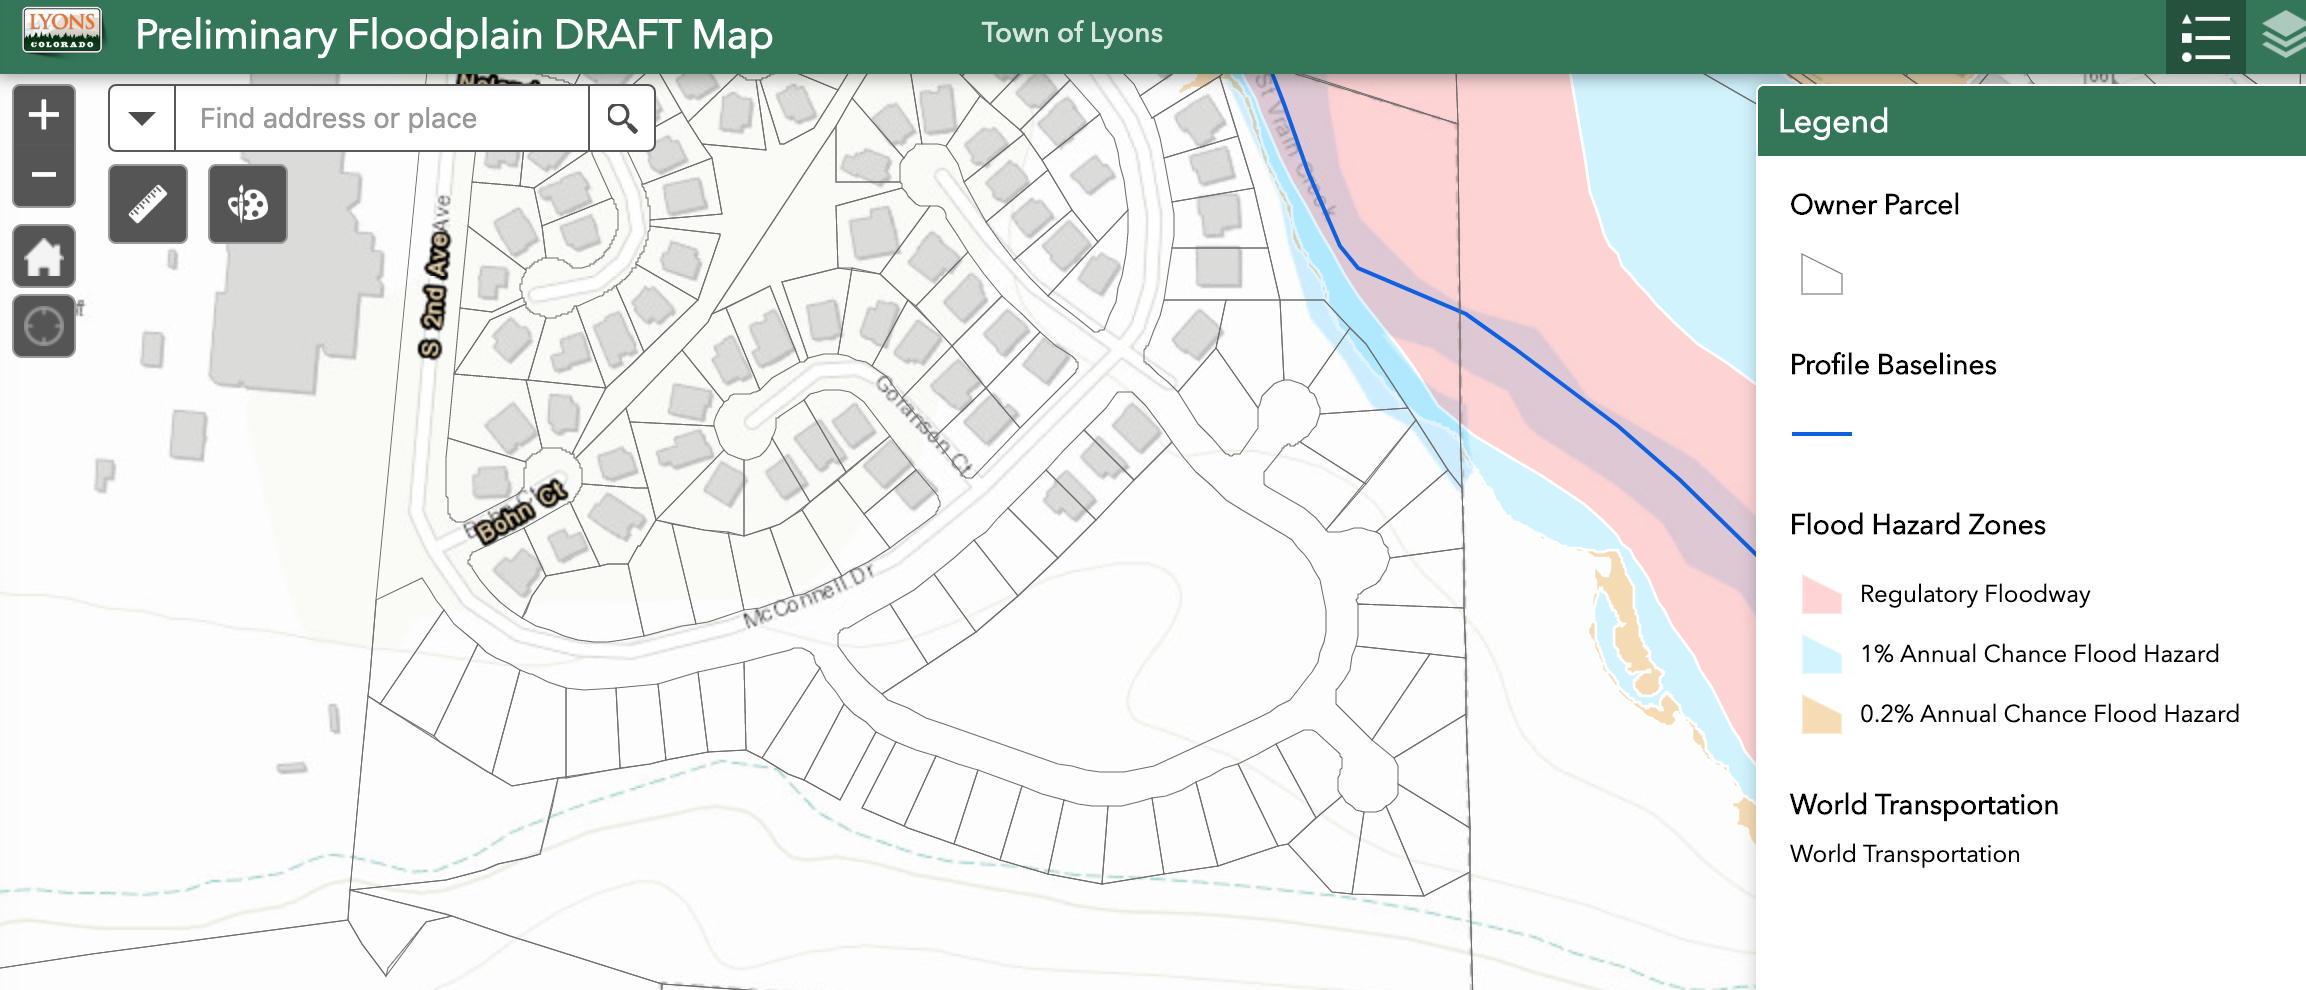Open the ruler measurement tool
2306x990 pixels.
pyautogui.click(x=148, y=204)
